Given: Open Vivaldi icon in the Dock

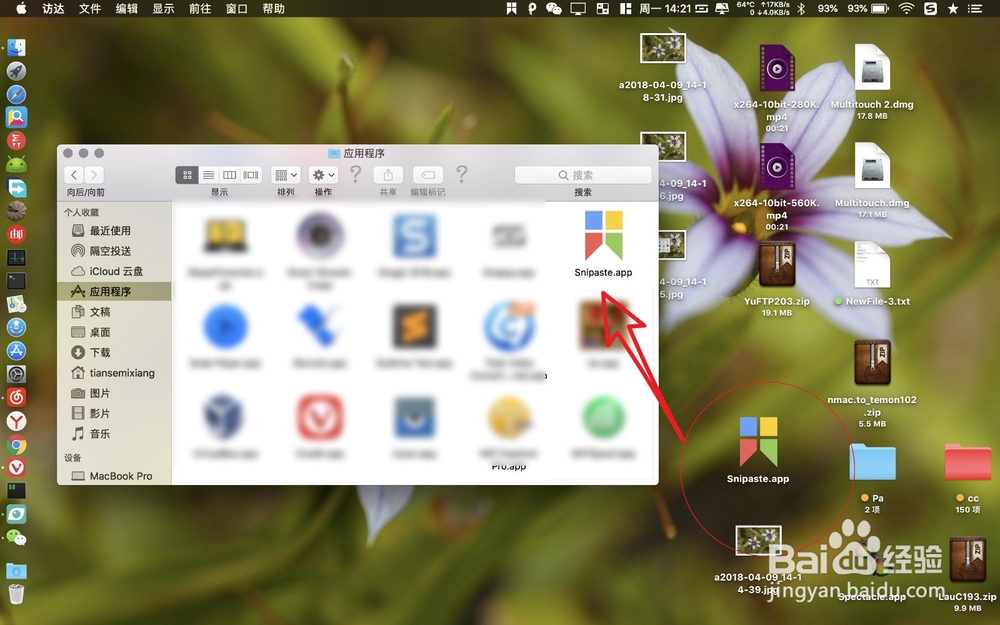Looking at the screenshot, I should pos(16,467).
